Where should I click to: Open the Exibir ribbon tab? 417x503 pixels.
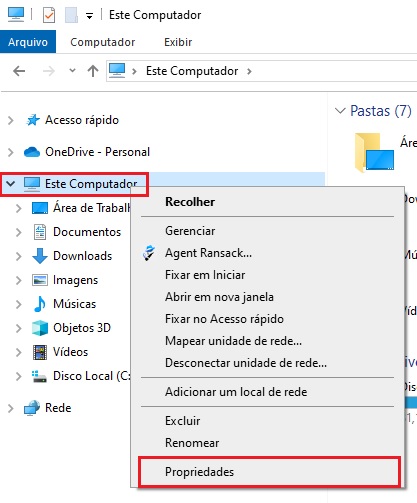point(178,42)
